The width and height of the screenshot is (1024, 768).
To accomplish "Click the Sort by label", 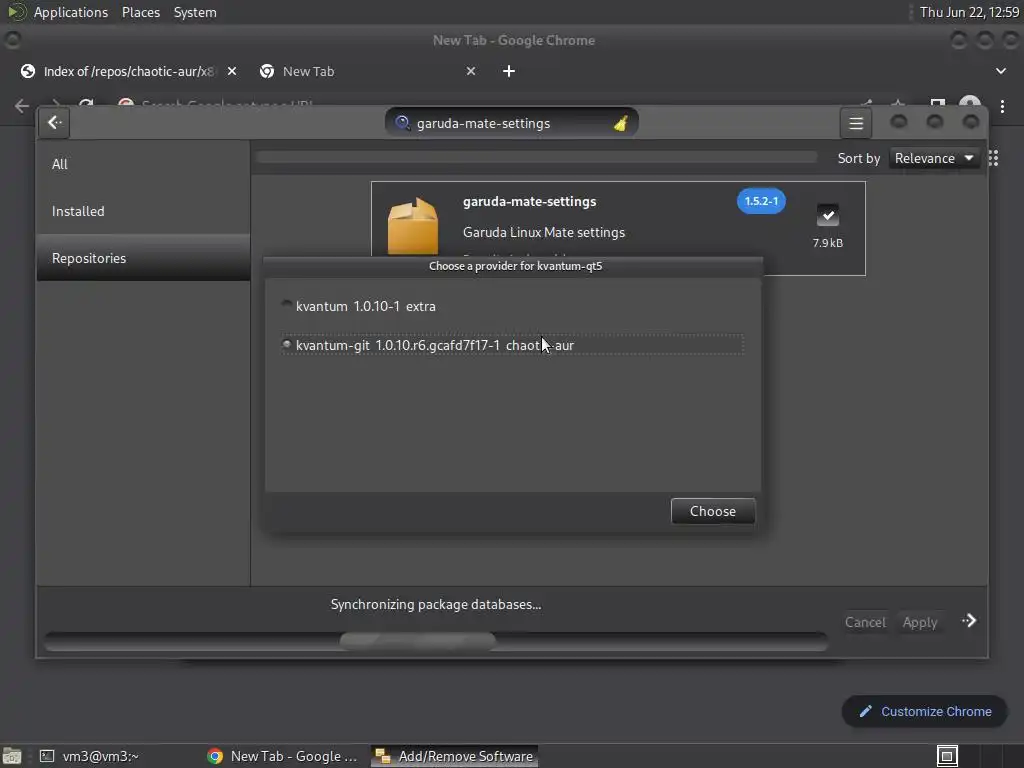I will [858, 158].
